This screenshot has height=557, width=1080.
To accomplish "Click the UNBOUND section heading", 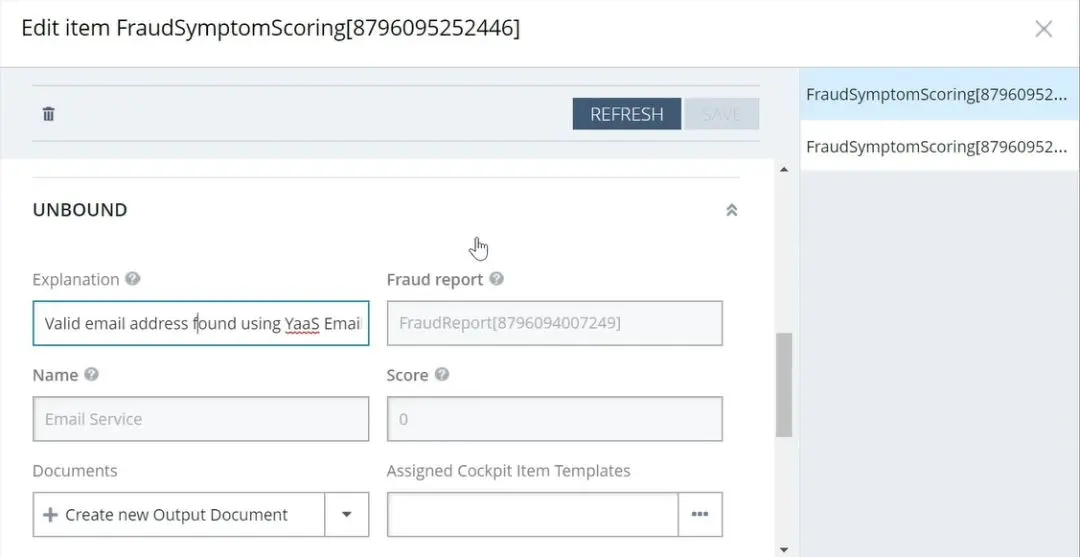I will click(x=80, y=210).
